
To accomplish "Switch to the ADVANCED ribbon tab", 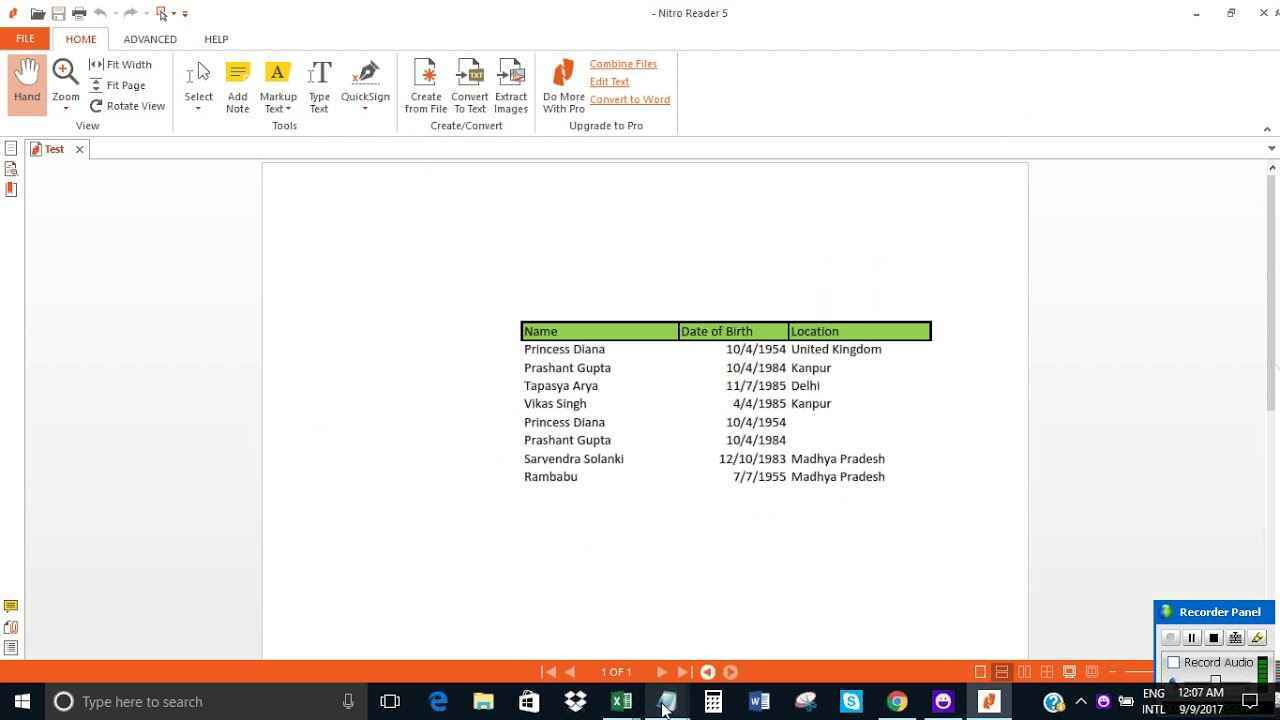I will (150, 39).
